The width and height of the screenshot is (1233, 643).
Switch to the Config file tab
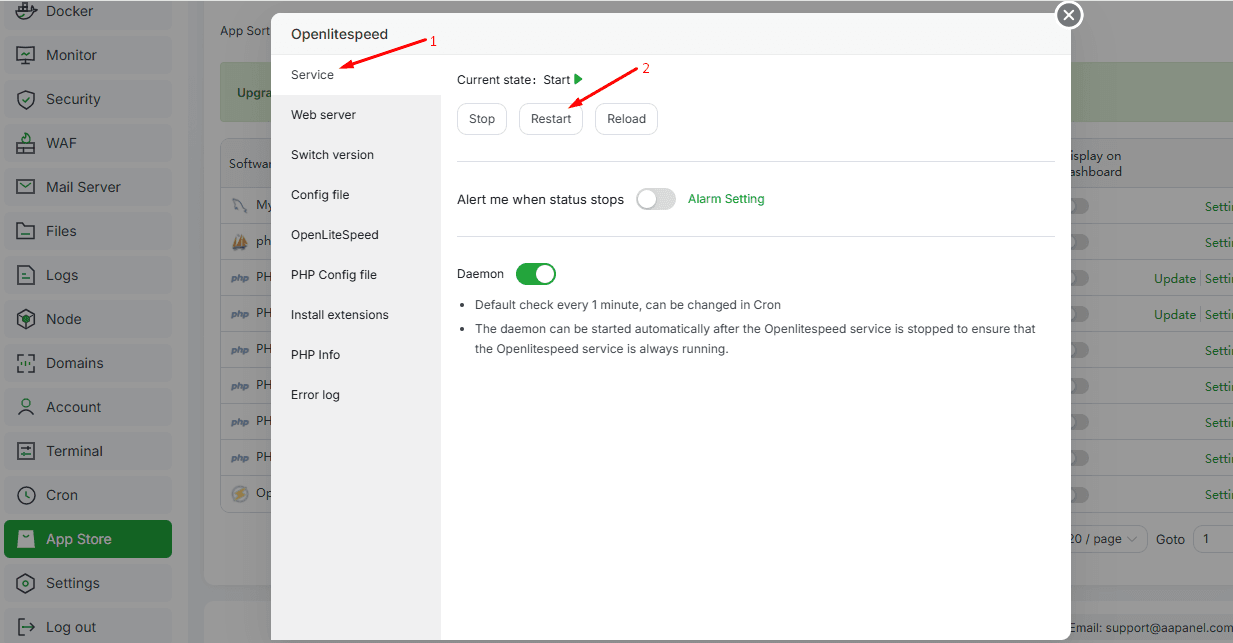tap(320, 195)
